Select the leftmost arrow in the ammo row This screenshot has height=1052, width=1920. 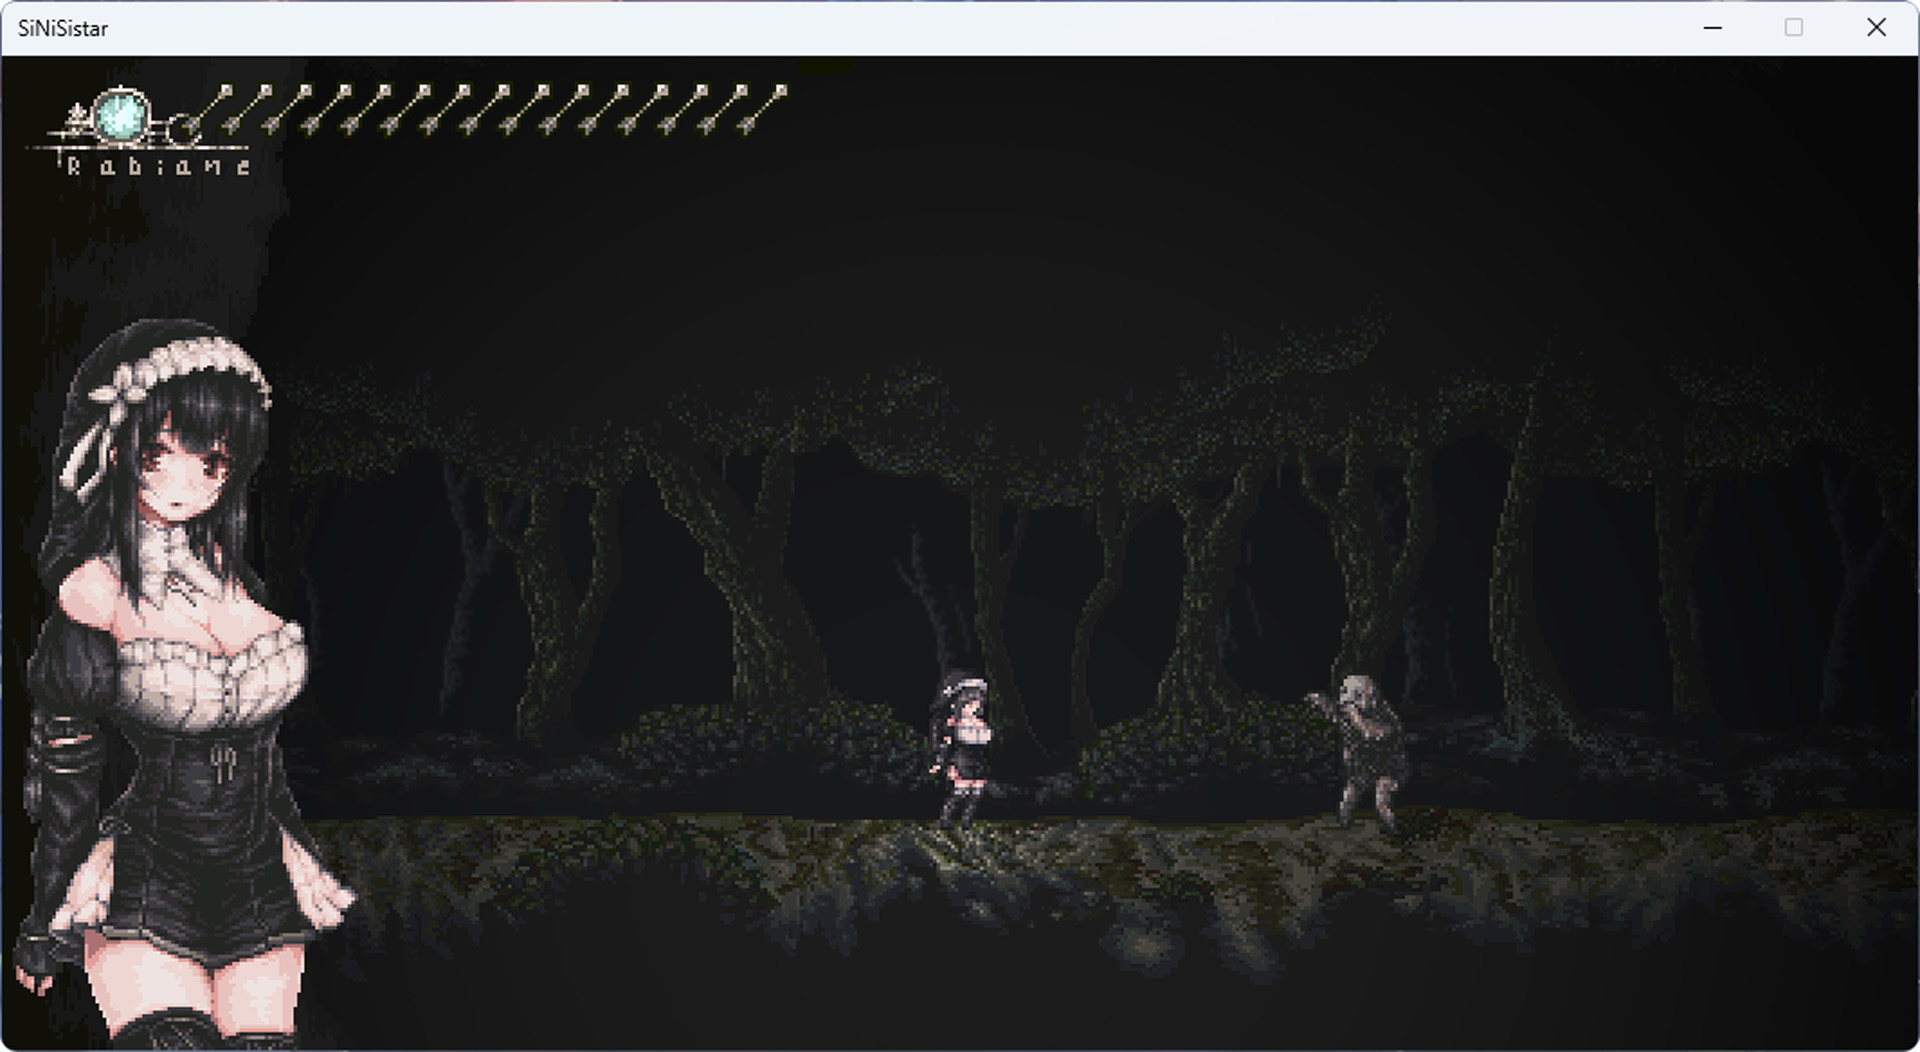tap(208, 110)
